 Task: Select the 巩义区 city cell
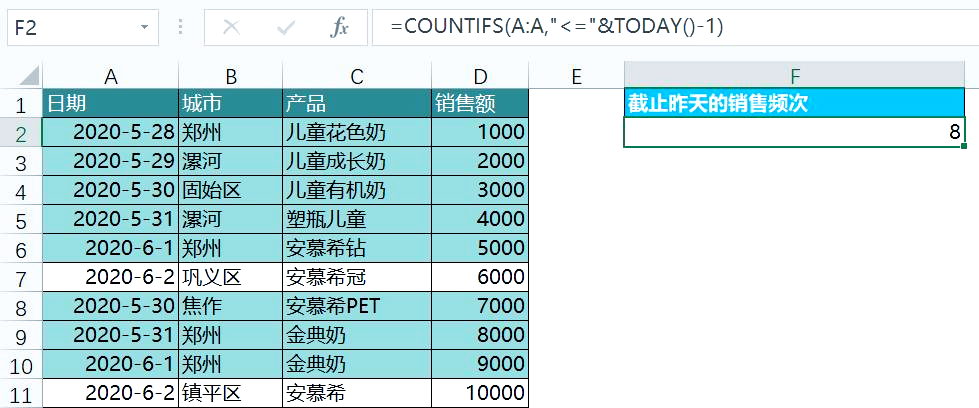231,277
